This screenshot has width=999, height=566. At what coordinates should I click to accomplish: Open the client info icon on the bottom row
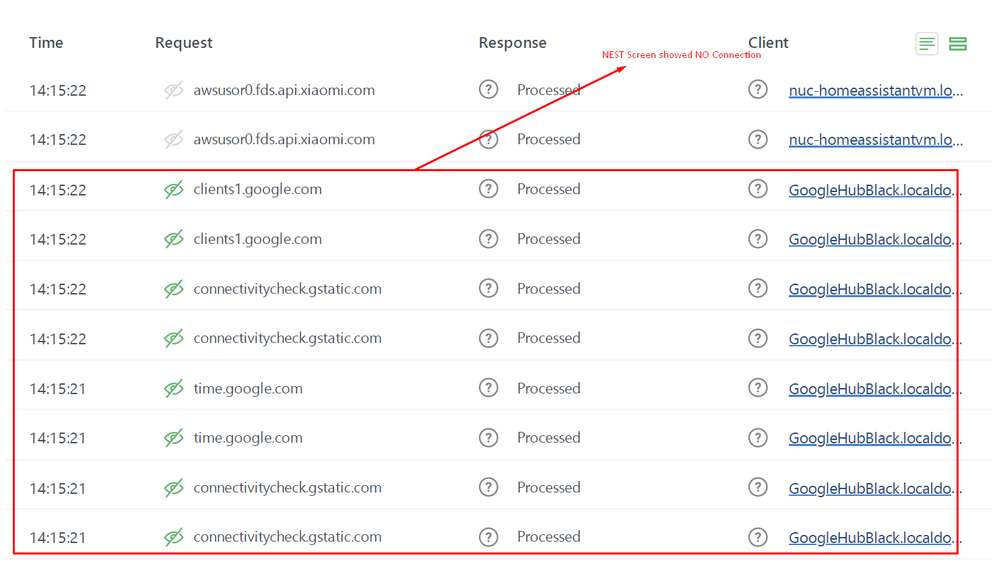(x=758, y=537)
